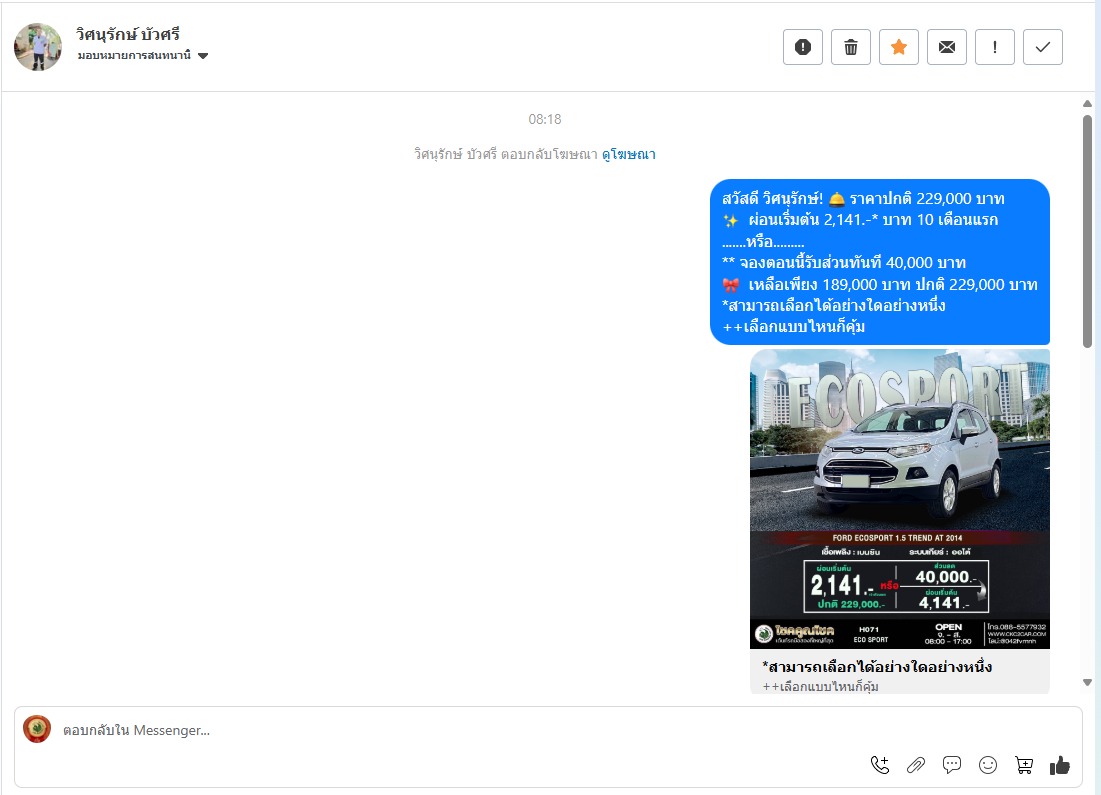Click the Messenger reply input field

coord(548,730)
